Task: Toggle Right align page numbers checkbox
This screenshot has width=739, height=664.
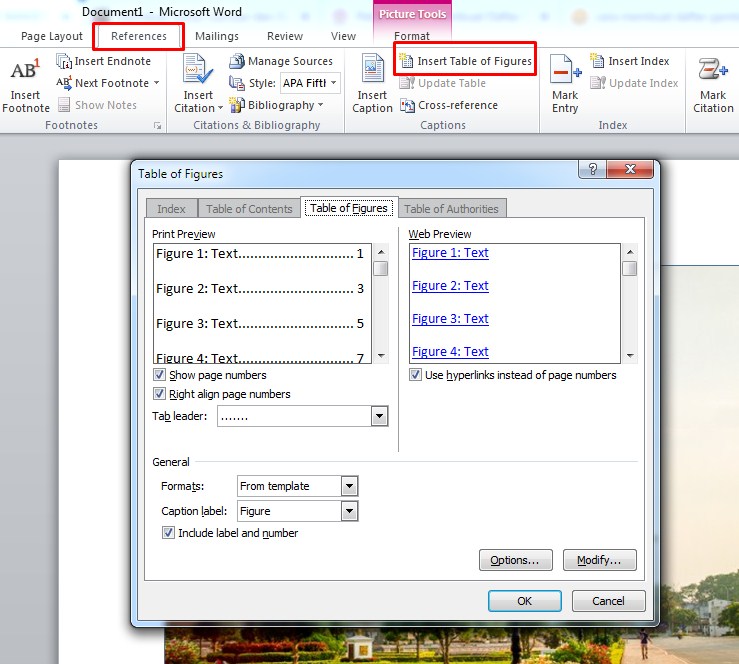Action: coord(159,394)
